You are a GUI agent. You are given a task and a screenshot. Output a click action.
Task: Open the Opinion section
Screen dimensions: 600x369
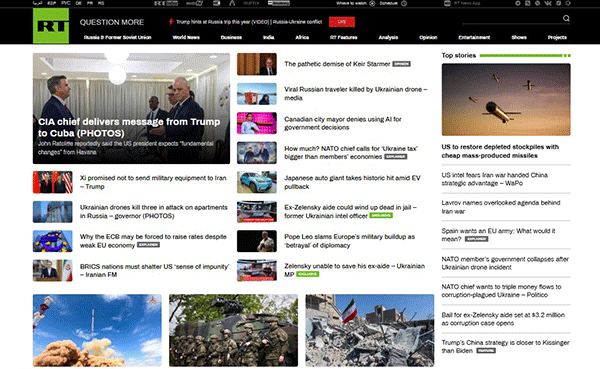(428, 38)
